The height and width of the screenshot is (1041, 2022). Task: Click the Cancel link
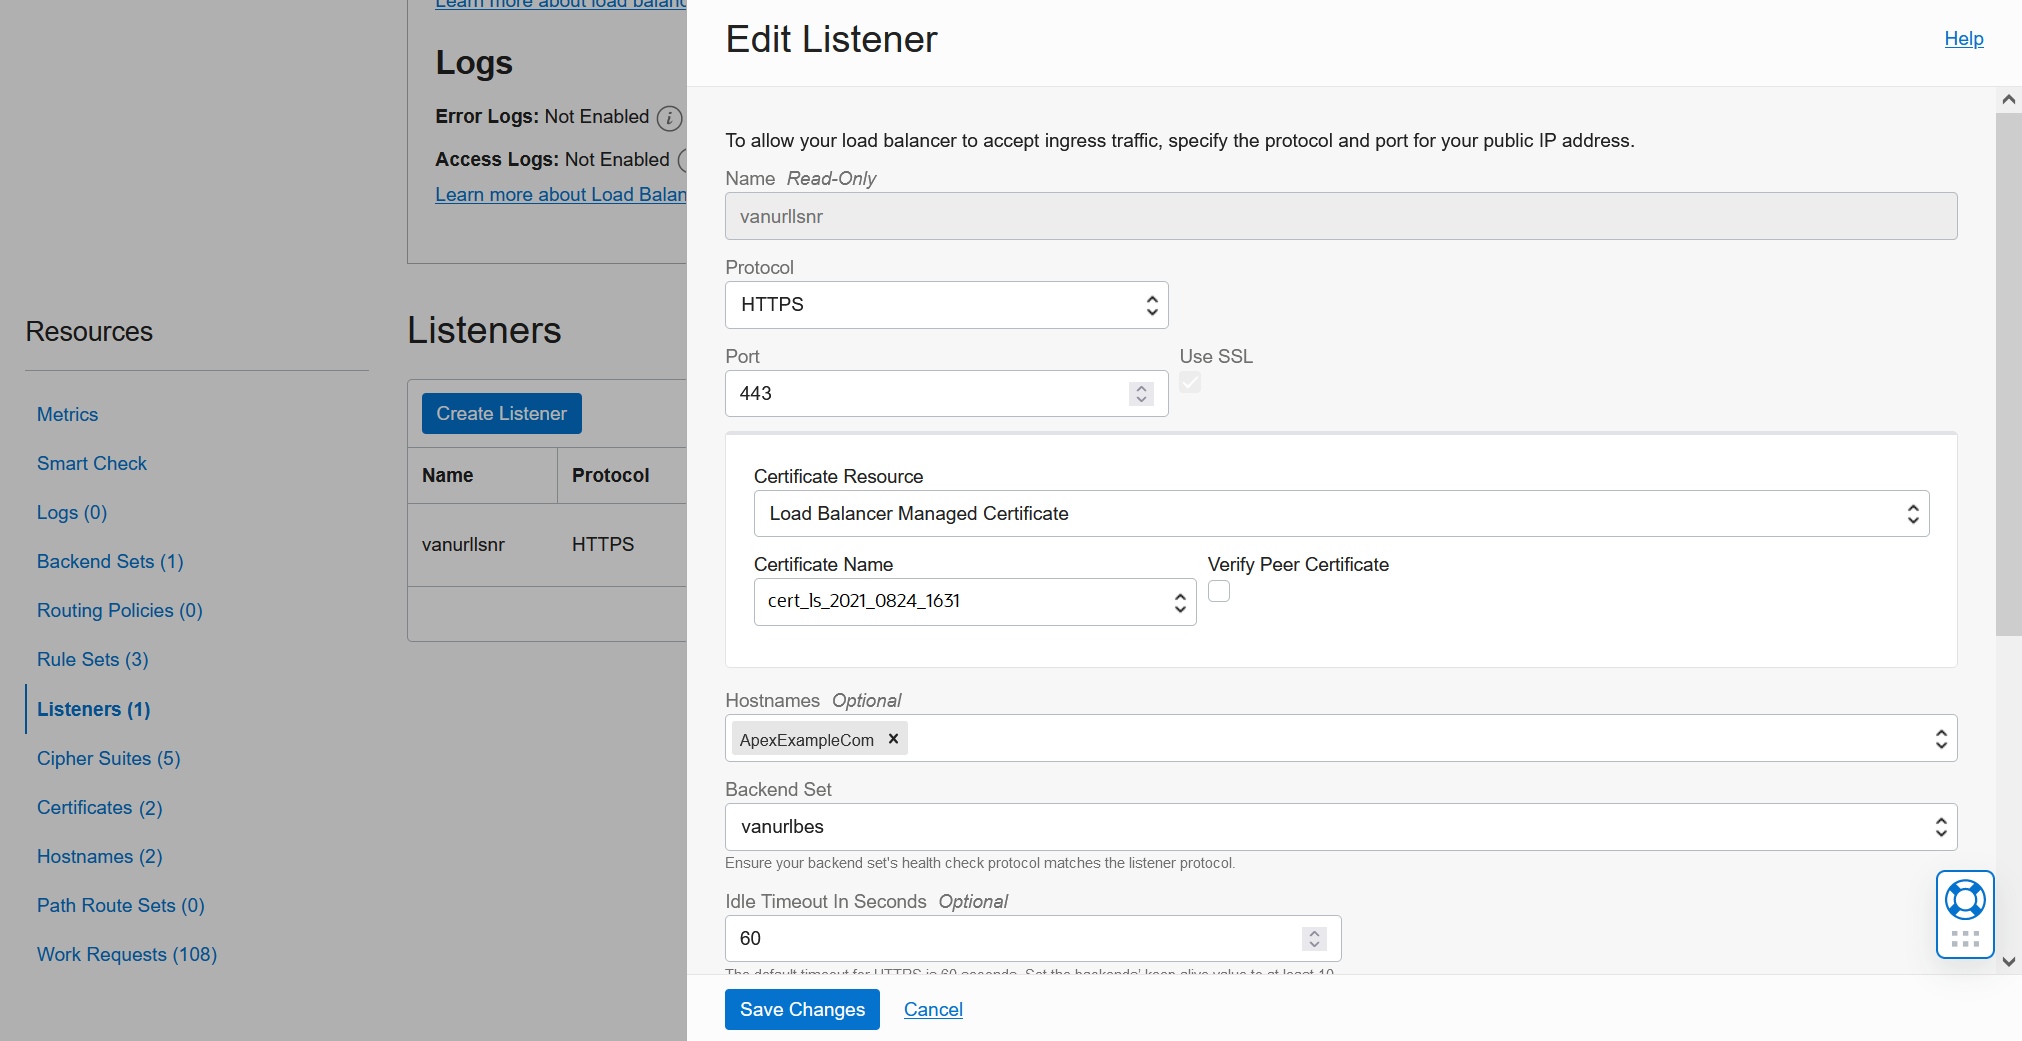click(933, 1010)
